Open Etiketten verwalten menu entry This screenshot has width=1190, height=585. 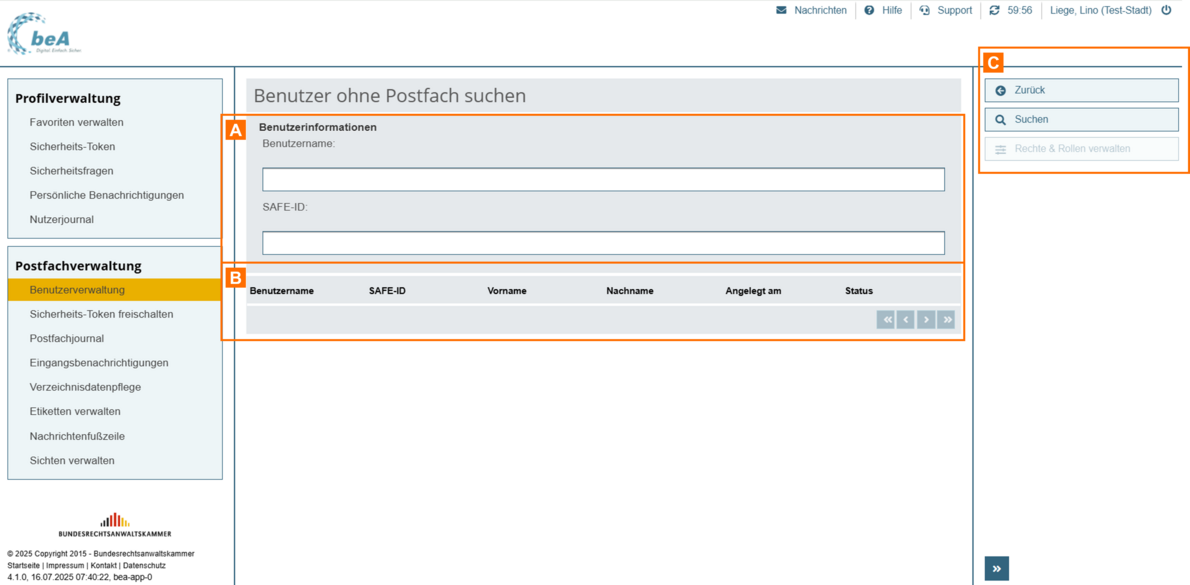(75, 412)
